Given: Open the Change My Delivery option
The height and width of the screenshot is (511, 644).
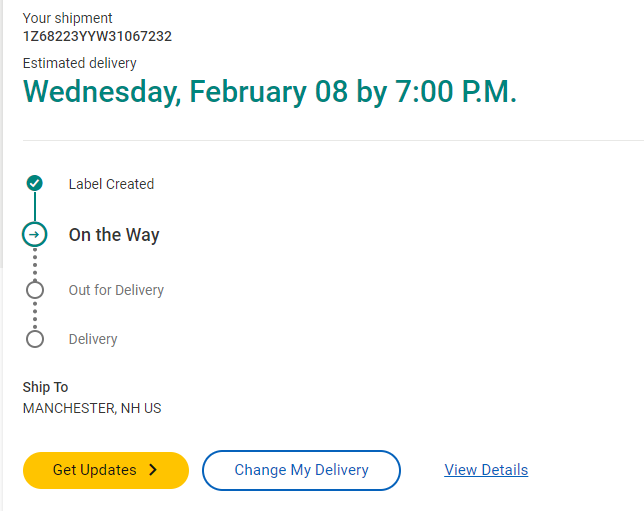Looking at the screenshot, I should [301, 470].
